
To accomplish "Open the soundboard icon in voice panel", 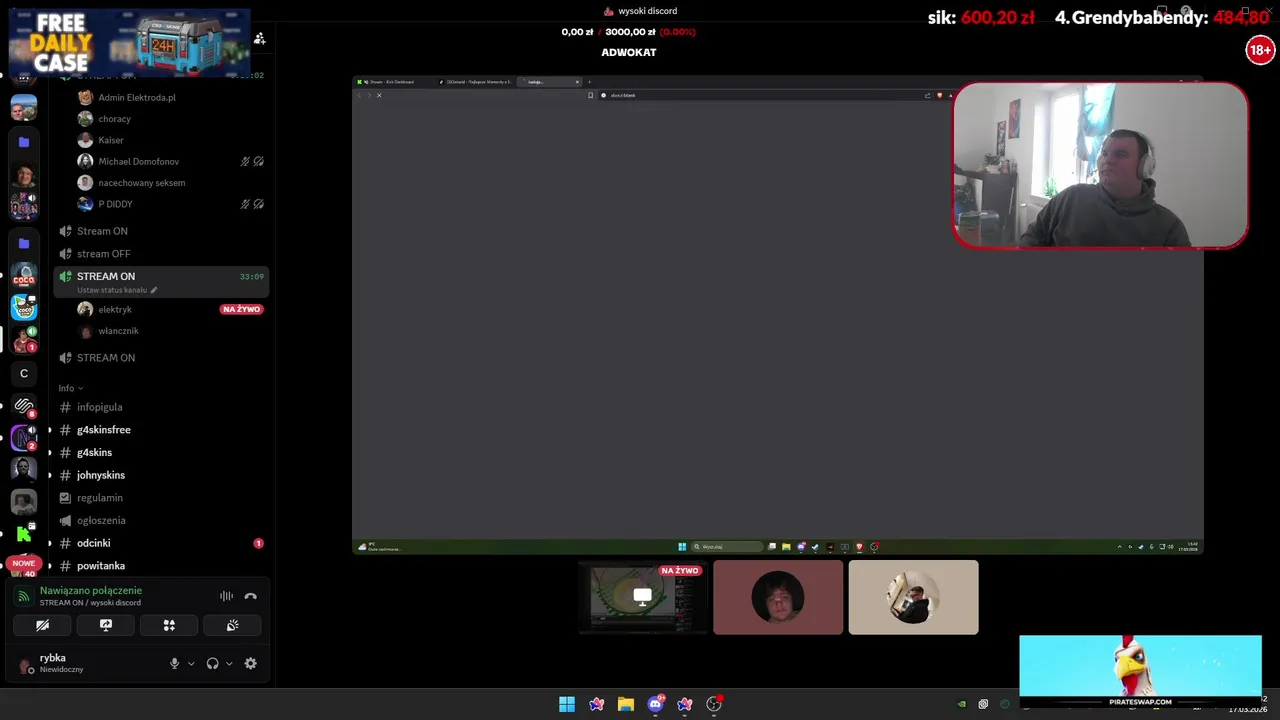I will tap(232, 625).
